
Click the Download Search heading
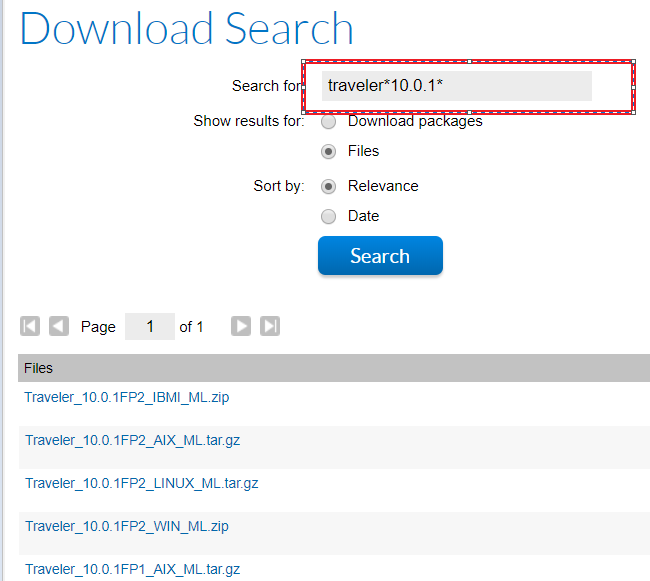(187, 29)
